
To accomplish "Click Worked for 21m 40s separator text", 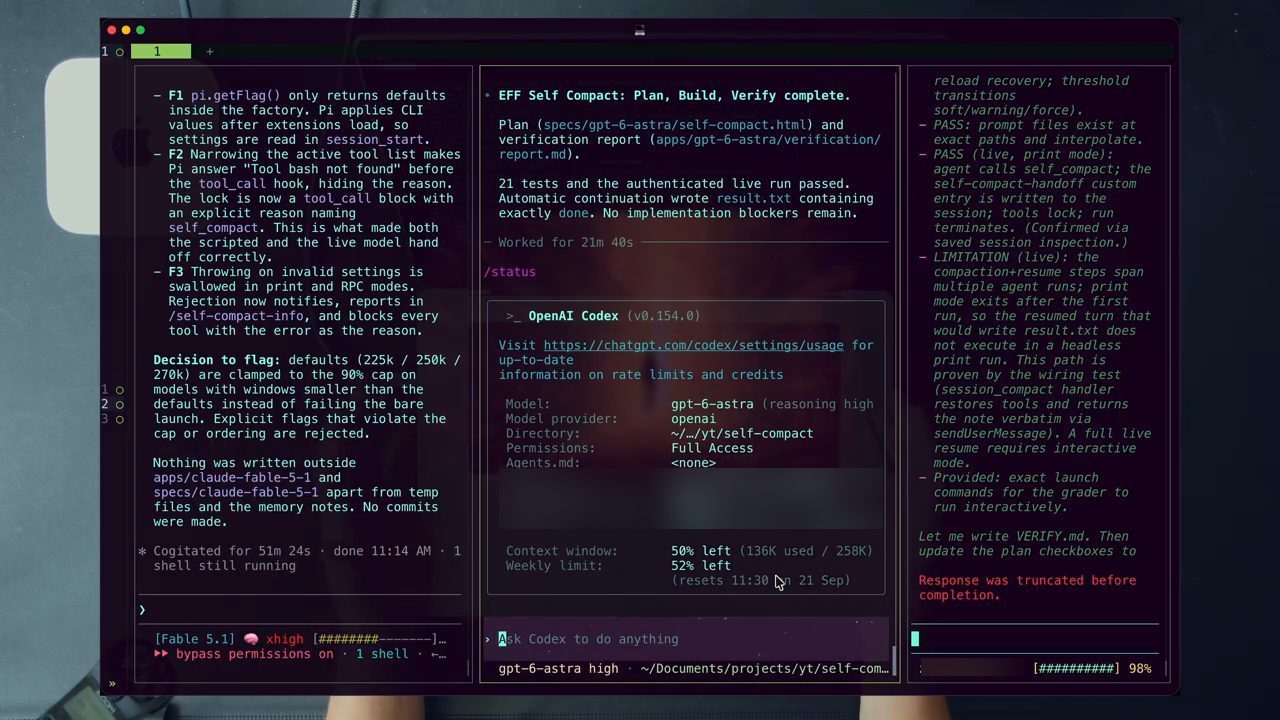I will coord(565,242).
